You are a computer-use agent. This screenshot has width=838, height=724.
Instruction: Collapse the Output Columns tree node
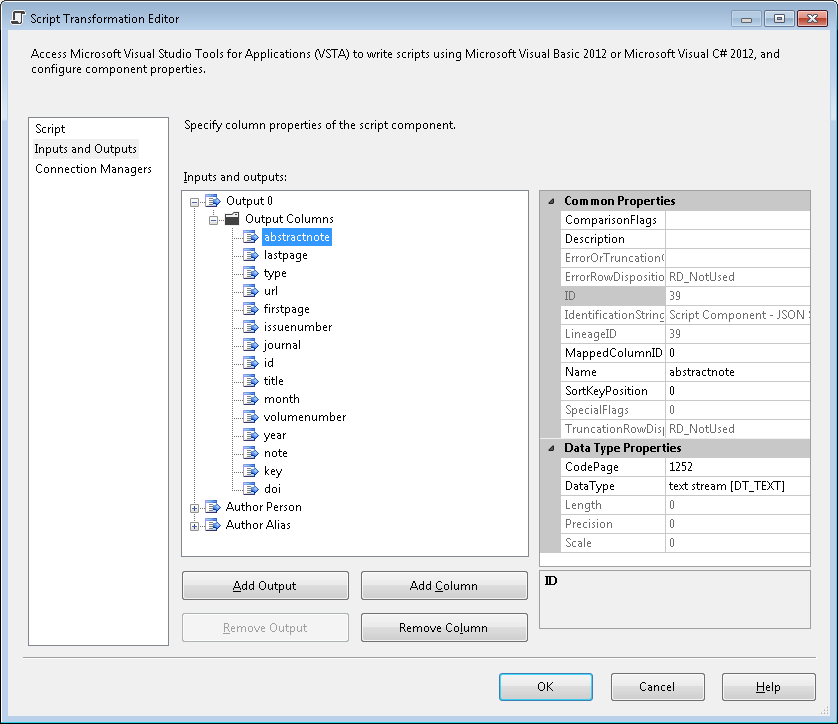click(x=211, y=219)
